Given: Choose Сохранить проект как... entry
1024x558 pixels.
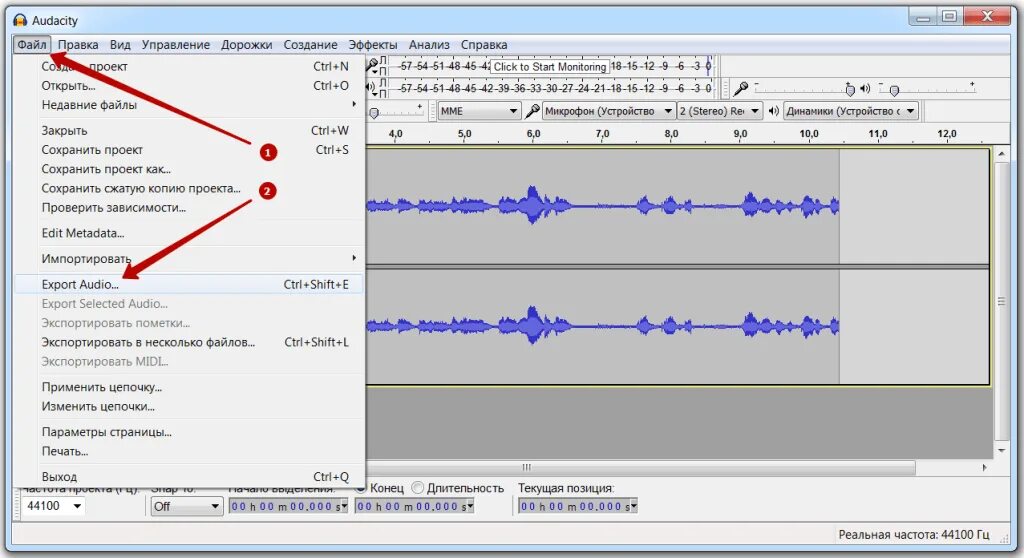Looking at the screenshot, I should [x=189, y=169].
